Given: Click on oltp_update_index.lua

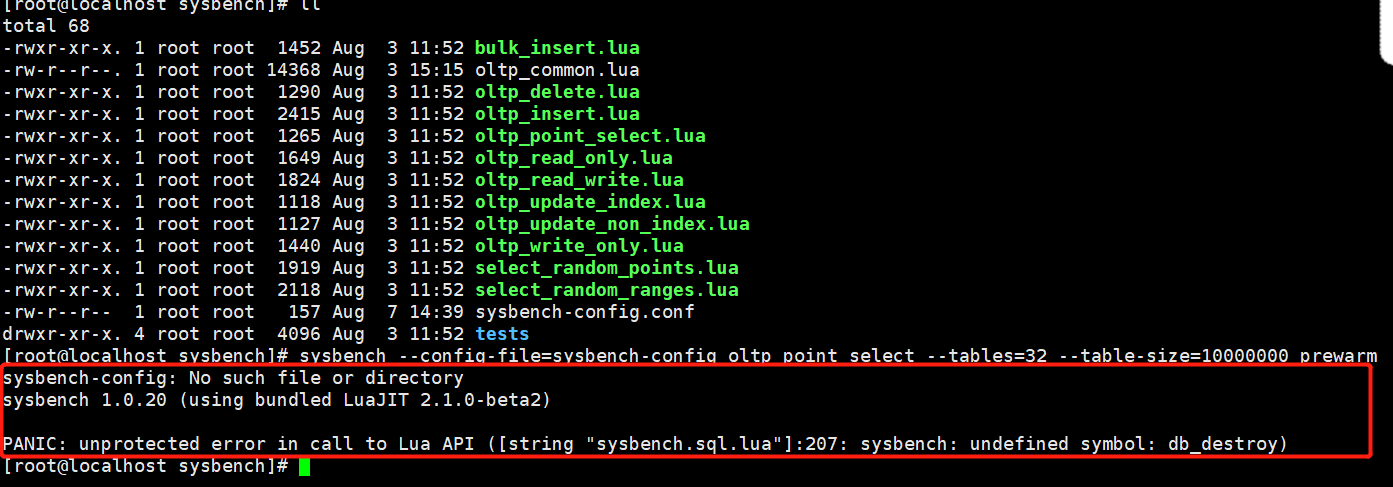Looking at the screenshot, I should [589, 202].
